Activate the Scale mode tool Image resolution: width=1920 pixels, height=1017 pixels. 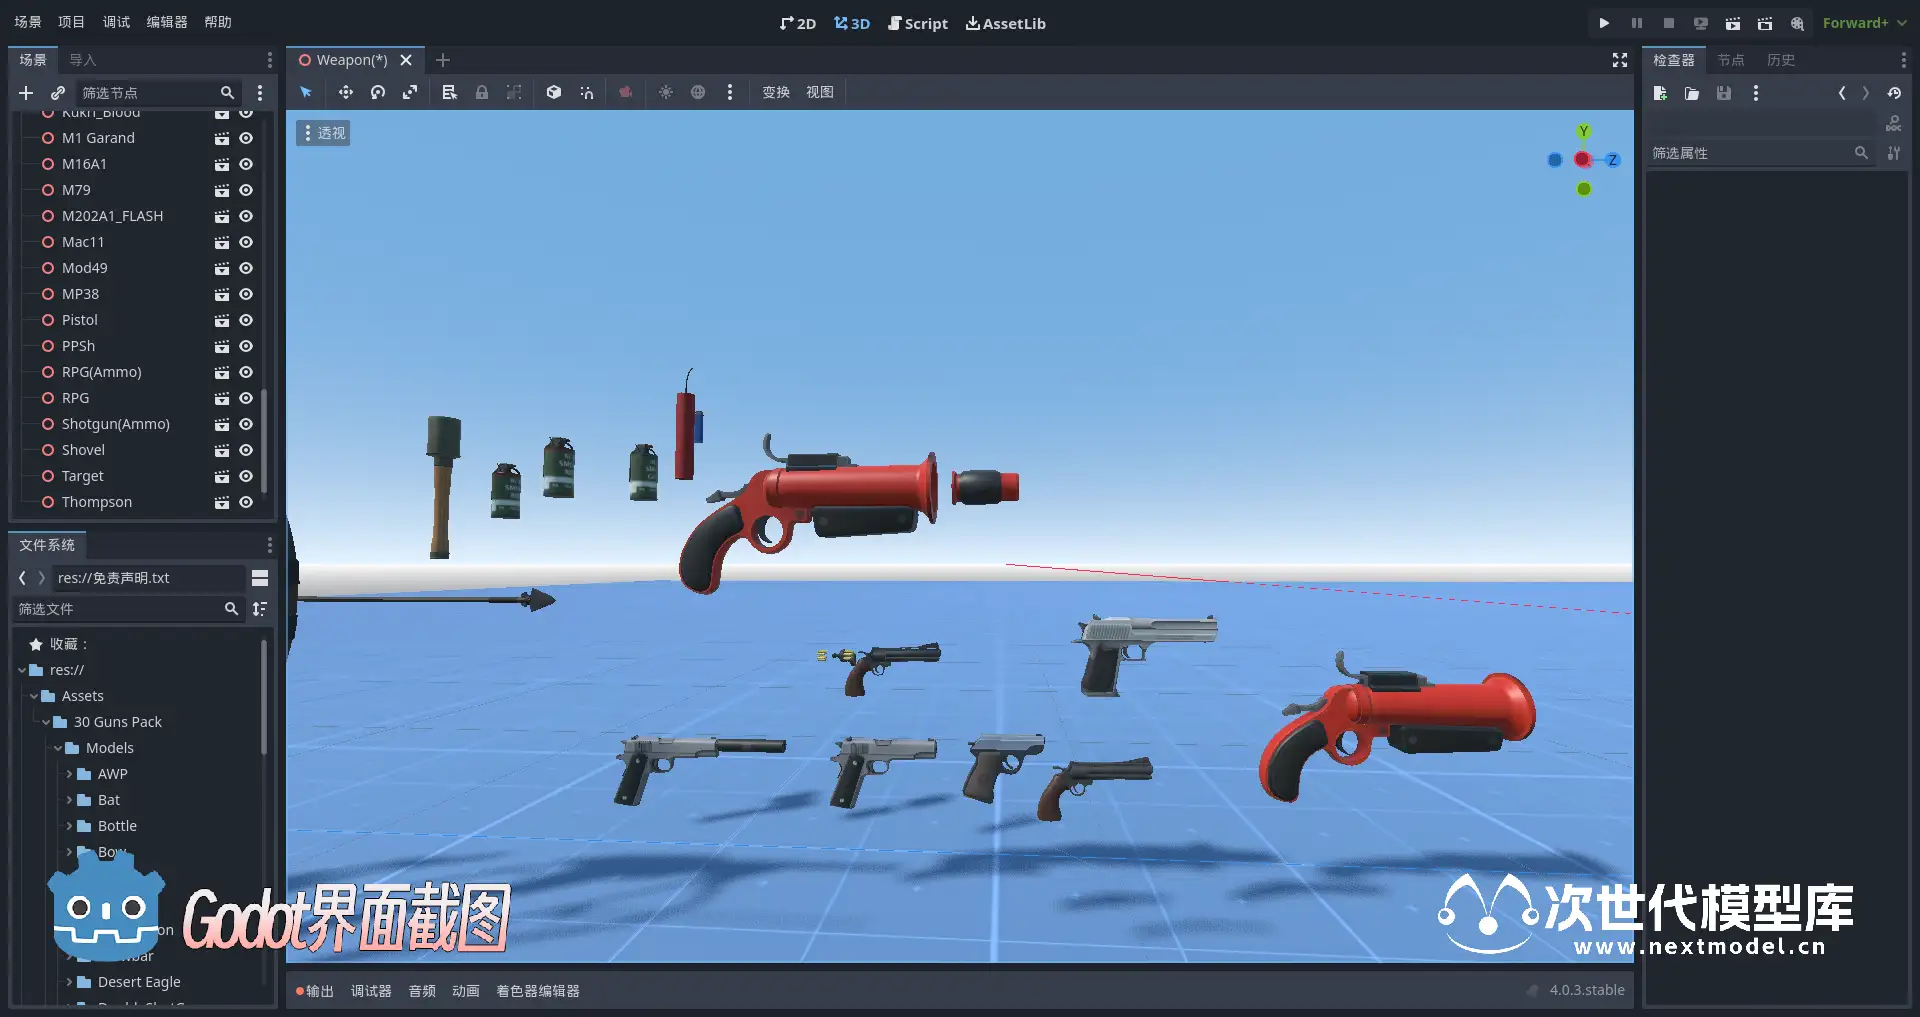point(410,92)
